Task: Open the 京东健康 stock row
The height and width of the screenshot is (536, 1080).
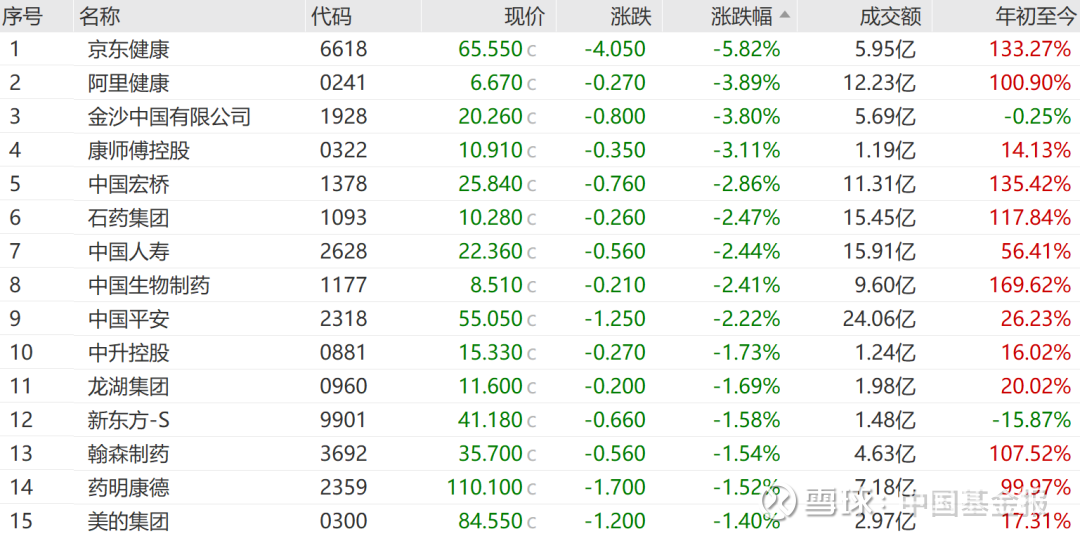Action: pos(128,49)
